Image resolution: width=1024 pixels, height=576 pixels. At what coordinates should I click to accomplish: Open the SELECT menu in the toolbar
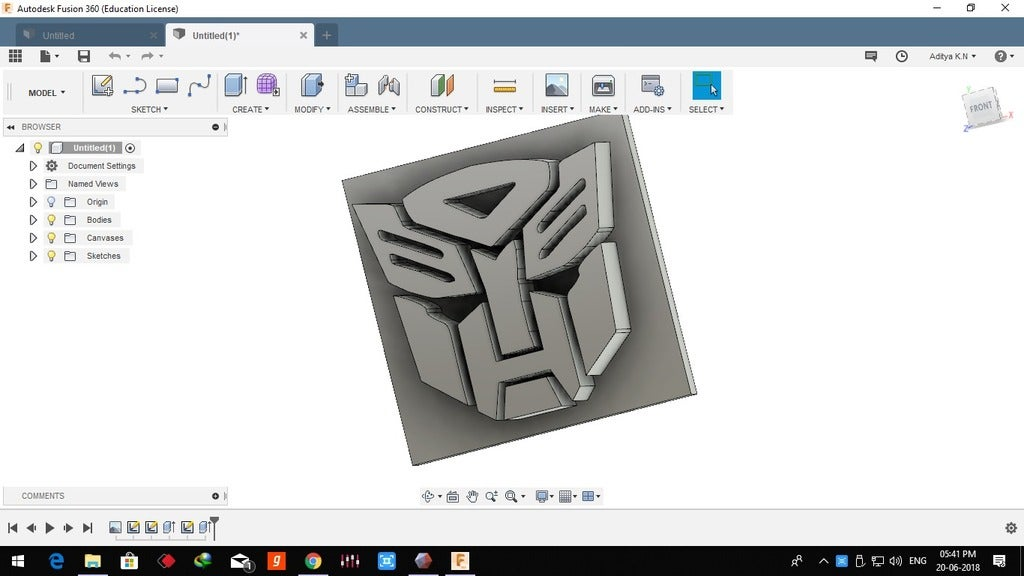click(707, 108)
